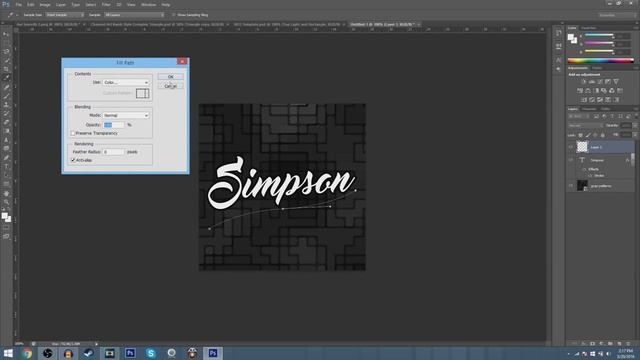Select the Move tool

click(x=7, y=34)
